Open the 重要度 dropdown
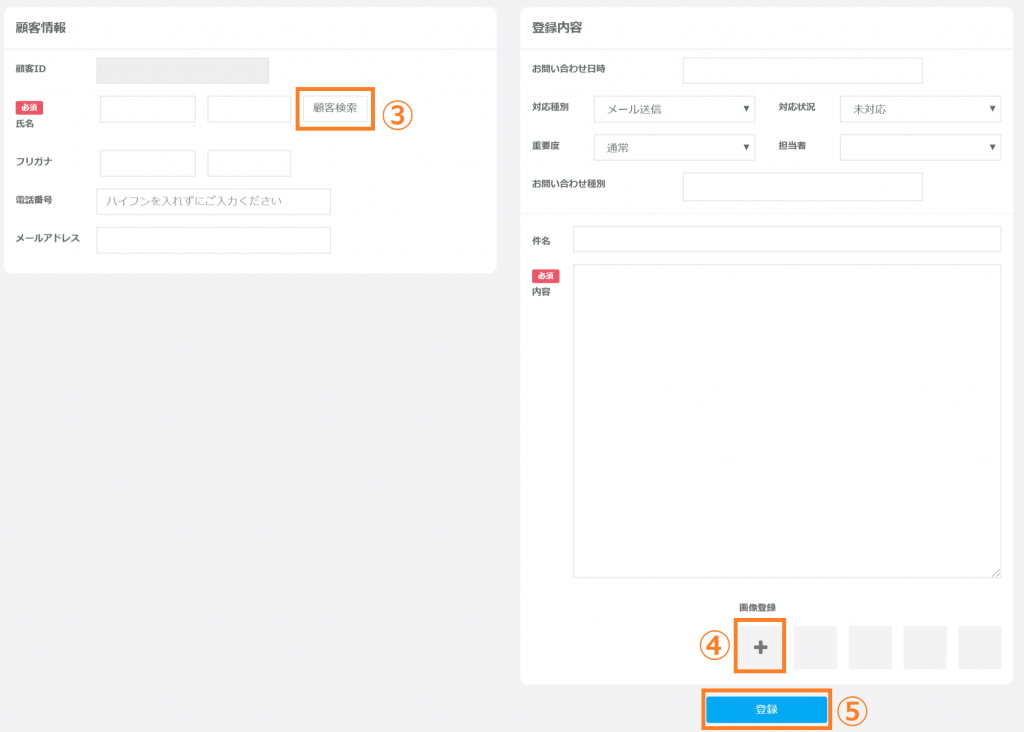This screenshot has height=732, width=1024. [x=674, y=148]
